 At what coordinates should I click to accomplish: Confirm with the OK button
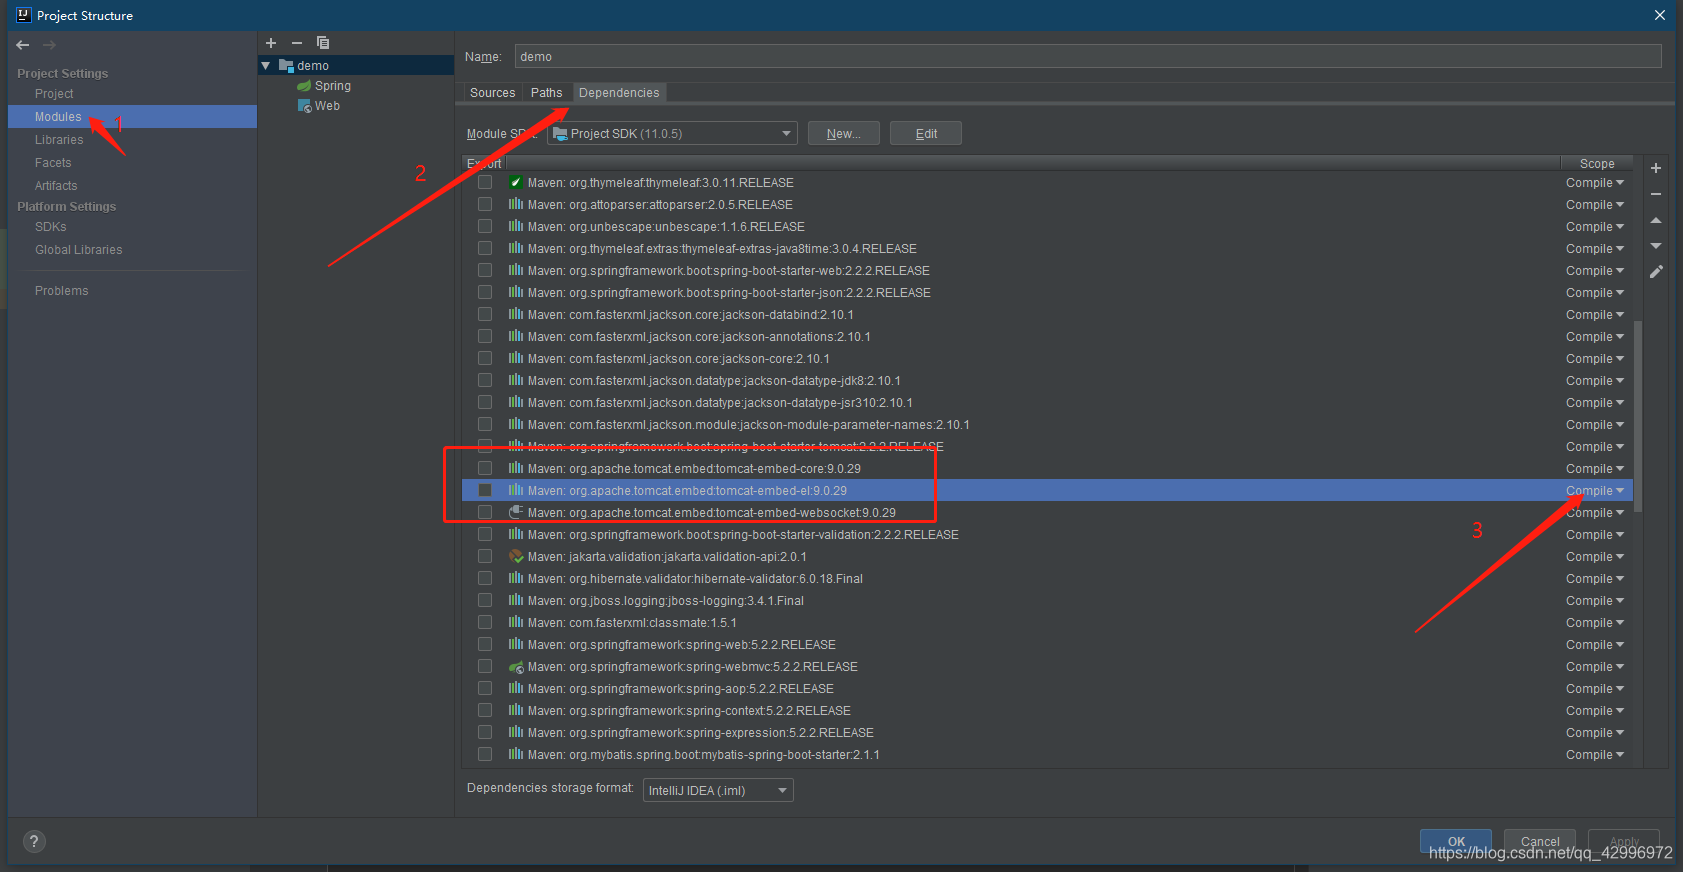pyautogui.click(x=1456, y=841)
